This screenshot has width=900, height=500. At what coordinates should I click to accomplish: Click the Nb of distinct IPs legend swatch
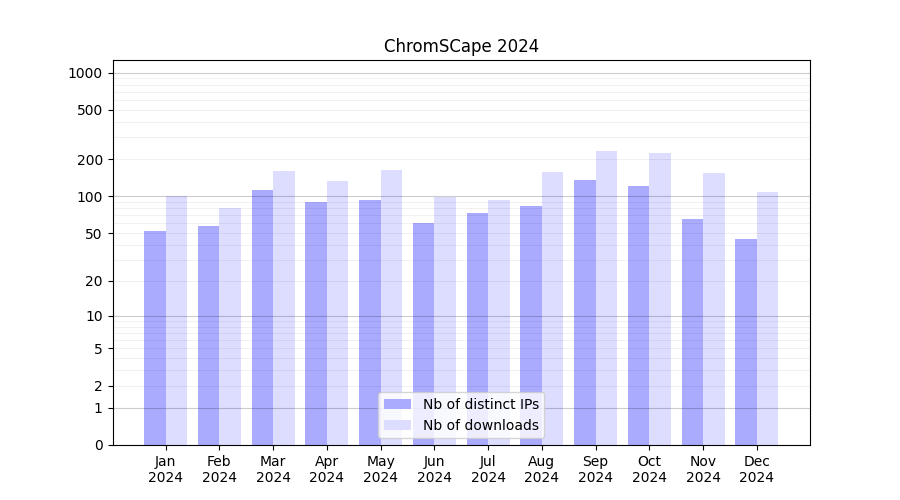tap(397, 404)
